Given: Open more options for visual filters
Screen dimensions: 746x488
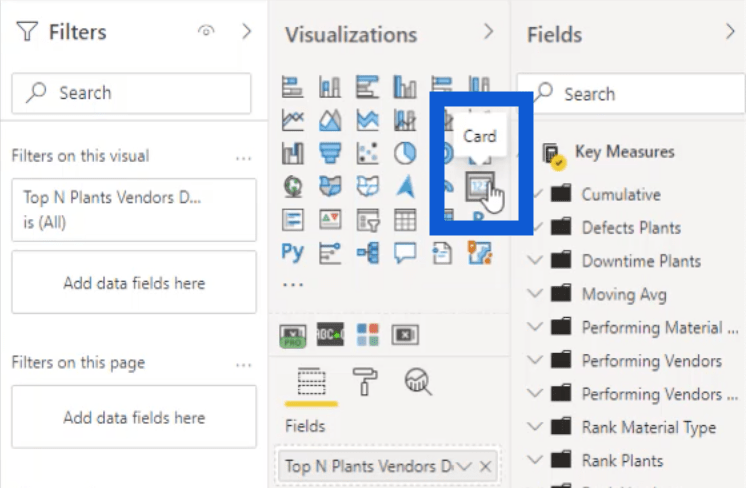Looking at the screenshot, I should click(244, 158).
